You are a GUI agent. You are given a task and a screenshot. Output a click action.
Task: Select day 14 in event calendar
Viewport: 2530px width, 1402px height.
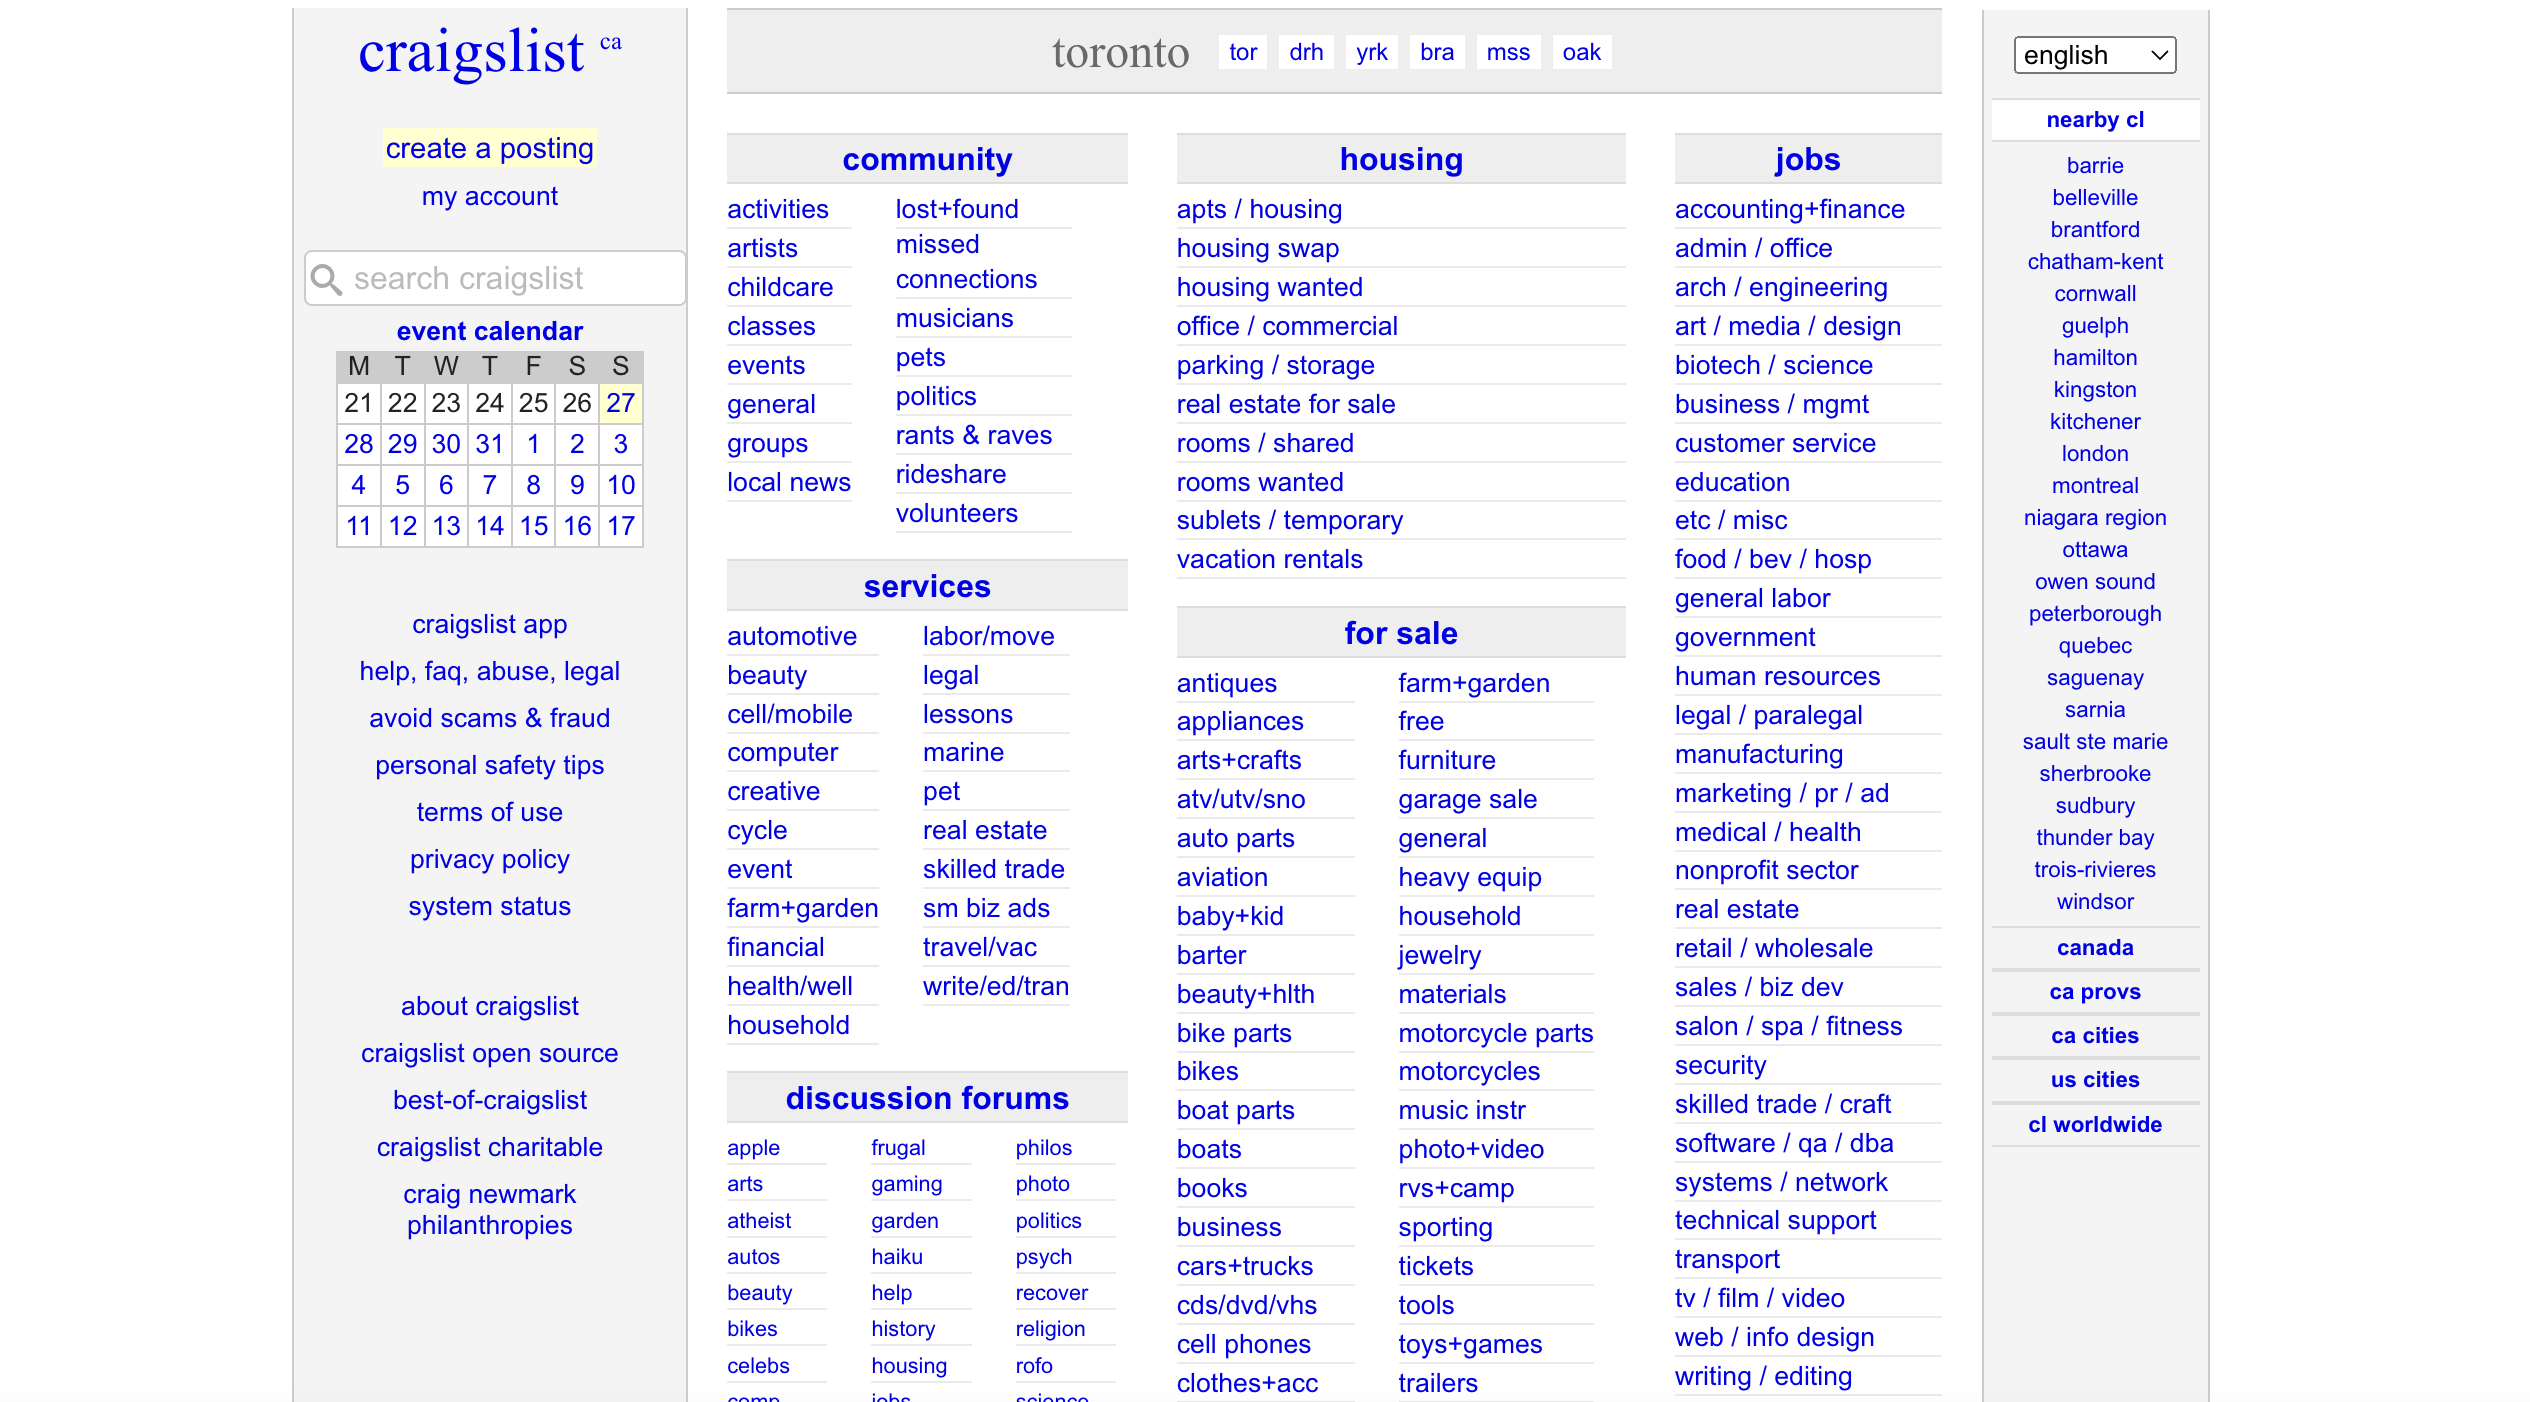pyautogui.click(x=489, y=526)
